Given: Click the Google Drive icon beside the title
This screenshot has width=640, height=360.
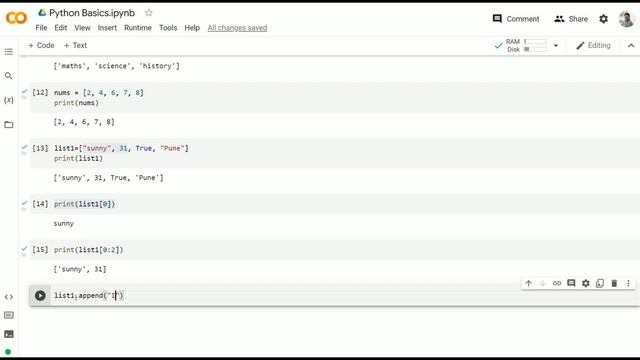Looking at the screenshot, I should click(x=42, y=13).
